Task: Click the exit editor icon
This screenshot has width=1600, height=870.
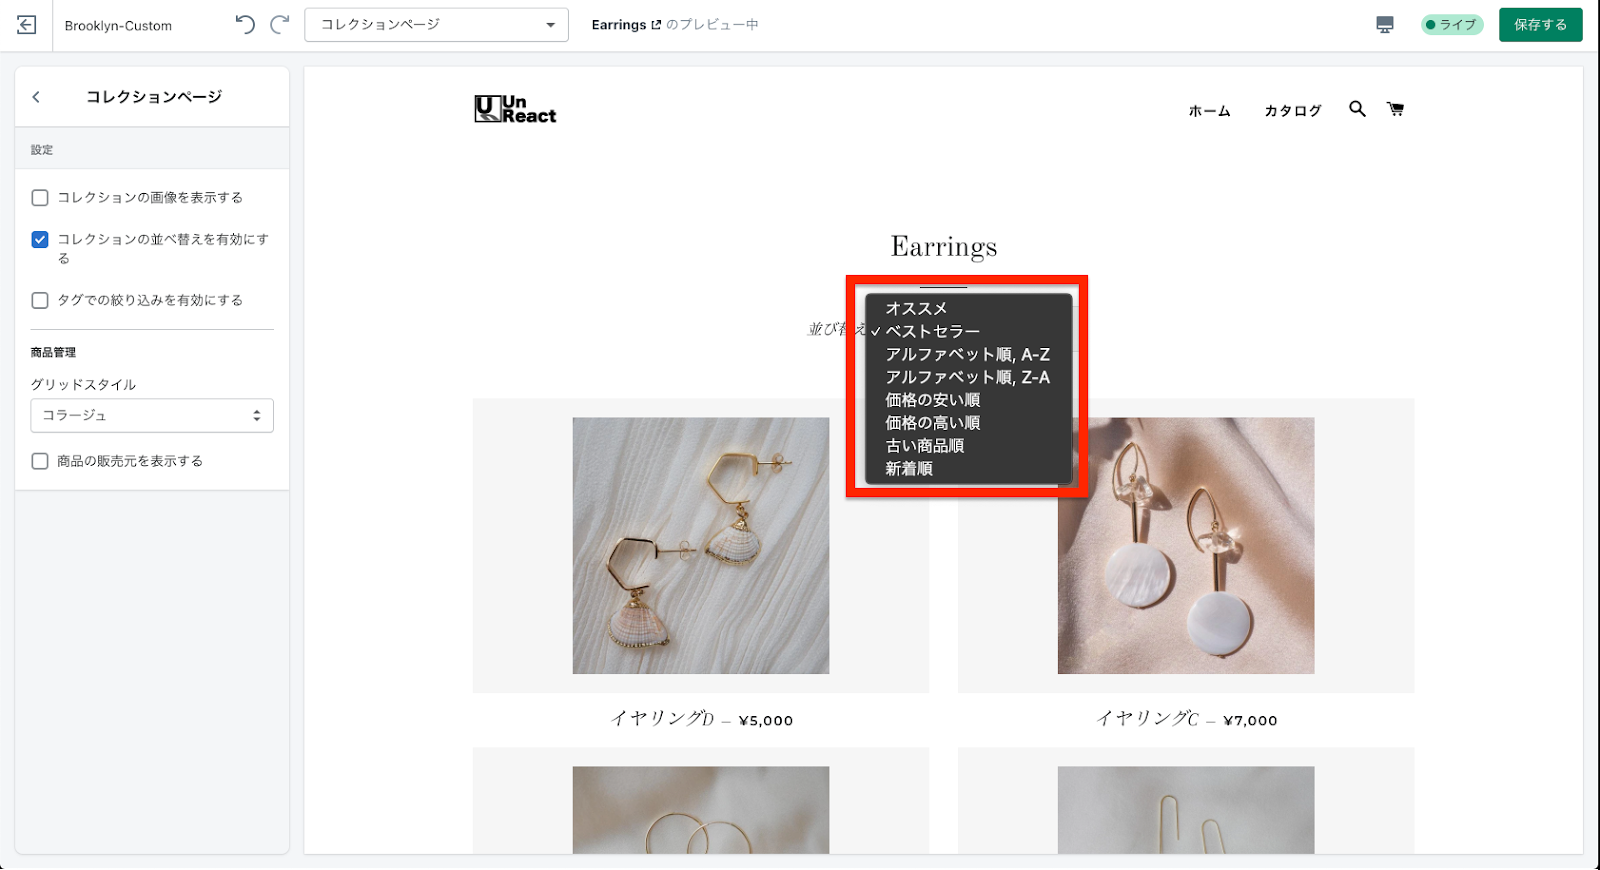Action: tap(27, 25)
